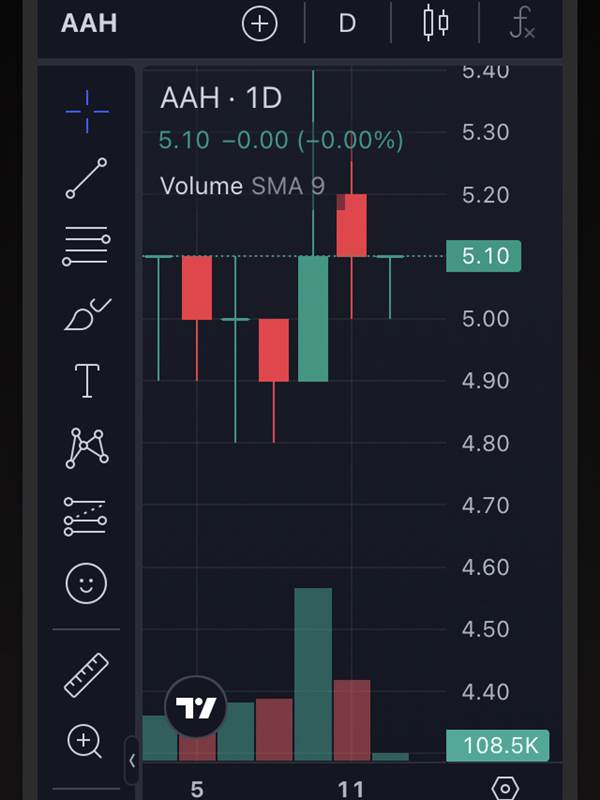Click the TradingView logo button
Viewport: 600px width, 800px height.
[x=196, y=707]
